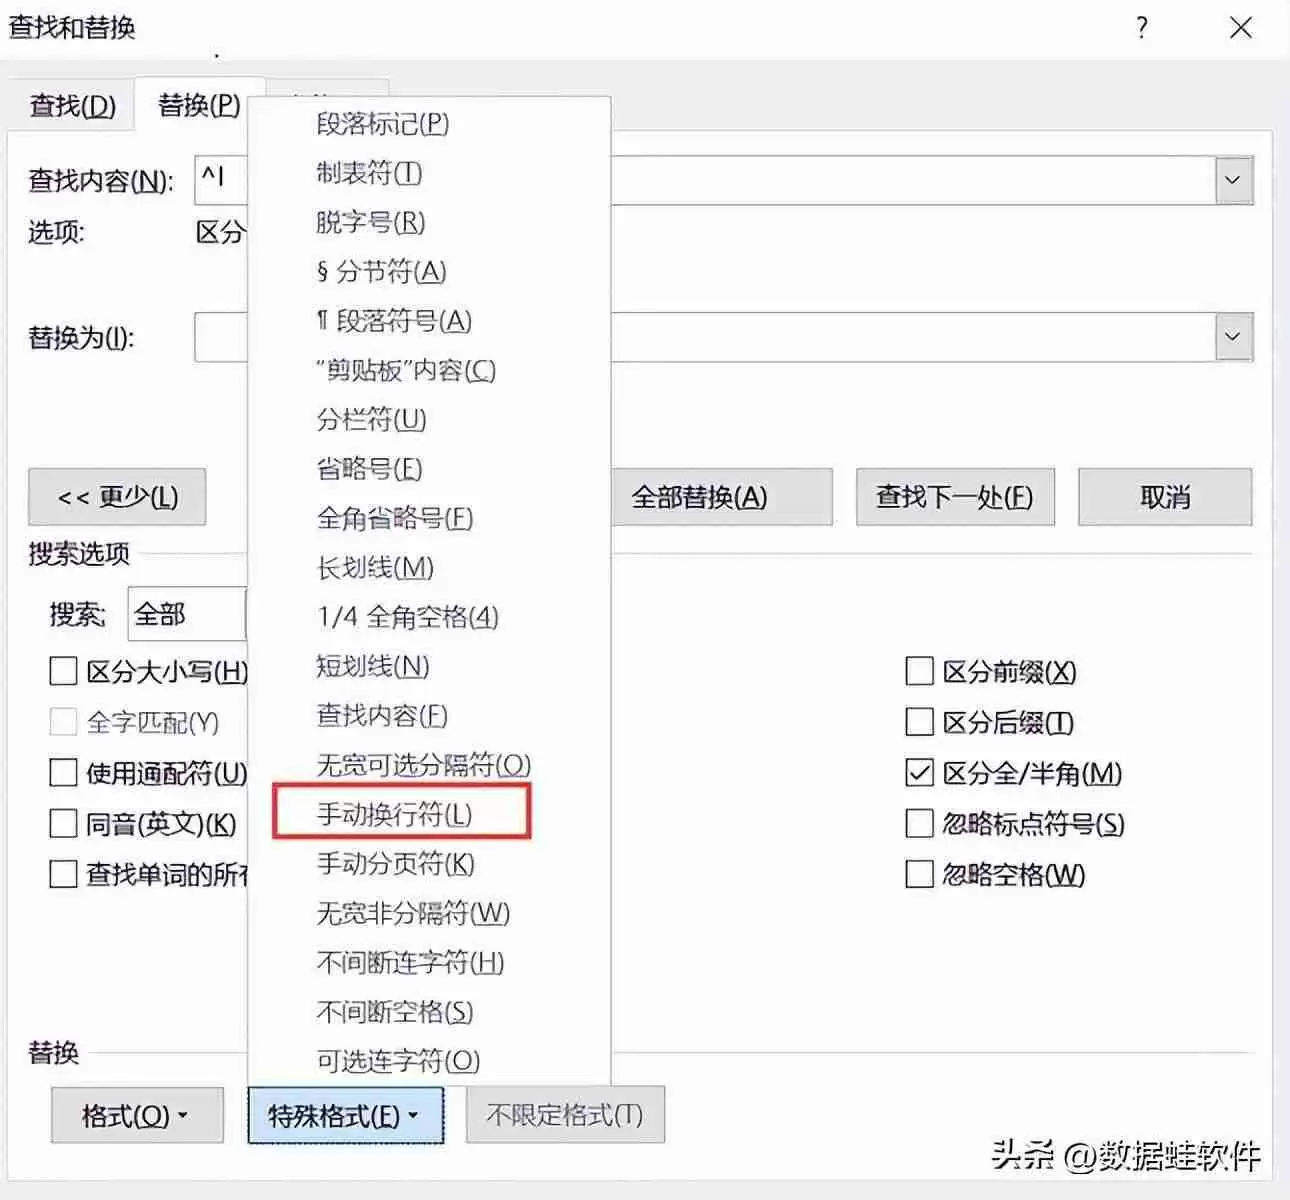Expand the 查找内容 history dropdown
The height and width of the screenshot is (1200, 1290).
[1231, 180]
